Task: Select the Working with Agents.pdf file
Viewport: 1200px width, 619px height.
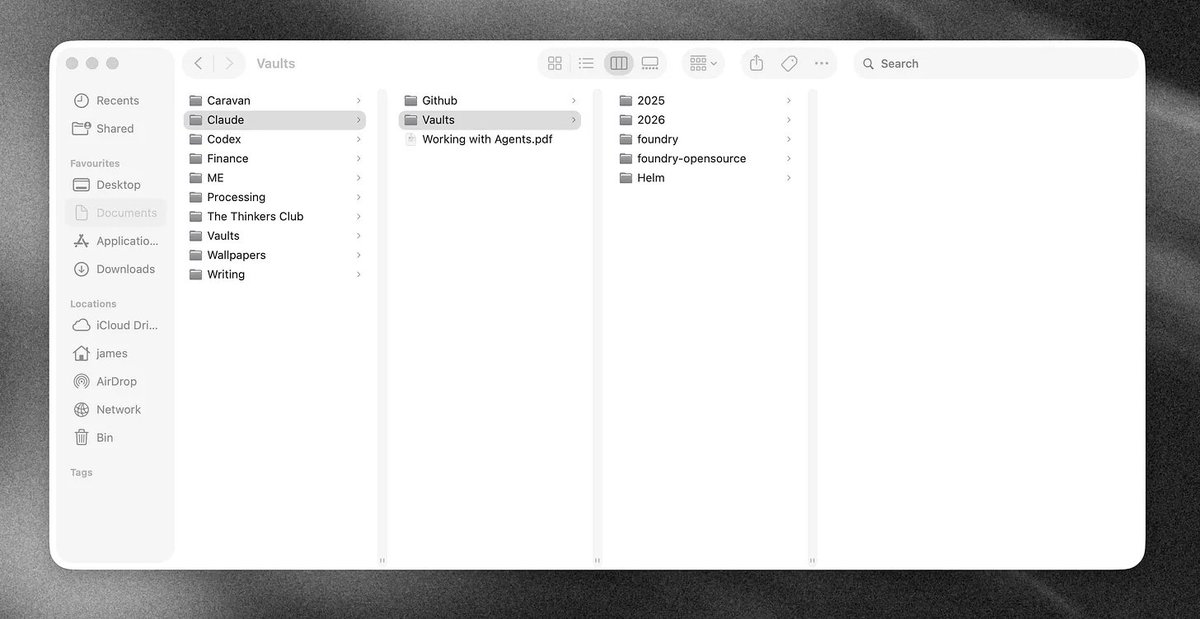Action: [x=490, y=140]
